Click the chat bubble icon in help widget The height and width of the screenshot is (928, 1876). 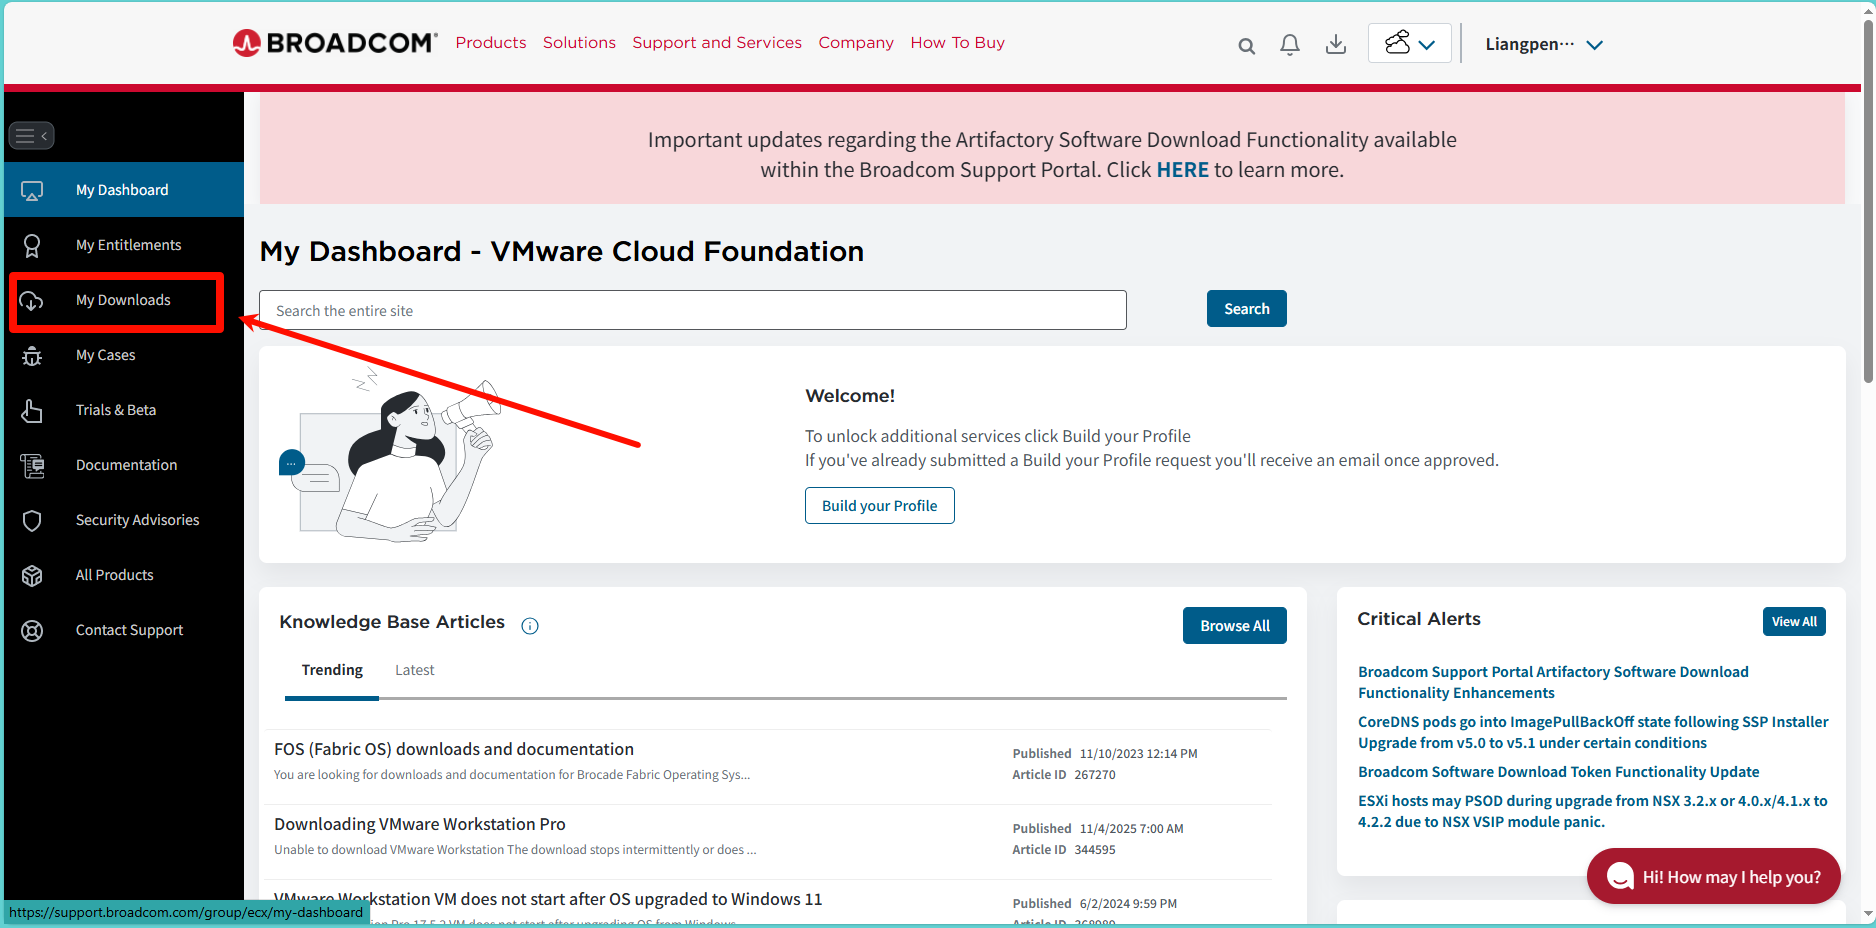(x=1619, y=876)
